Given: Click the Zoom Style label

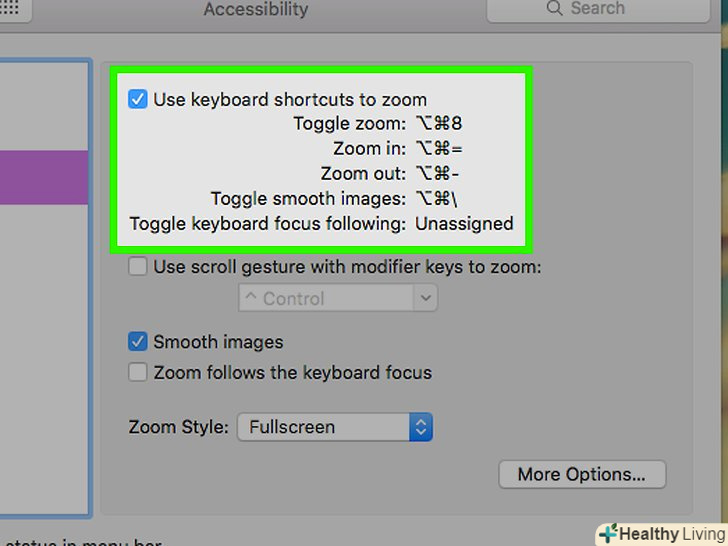Looking at the screenshot, I should point(178,427).
